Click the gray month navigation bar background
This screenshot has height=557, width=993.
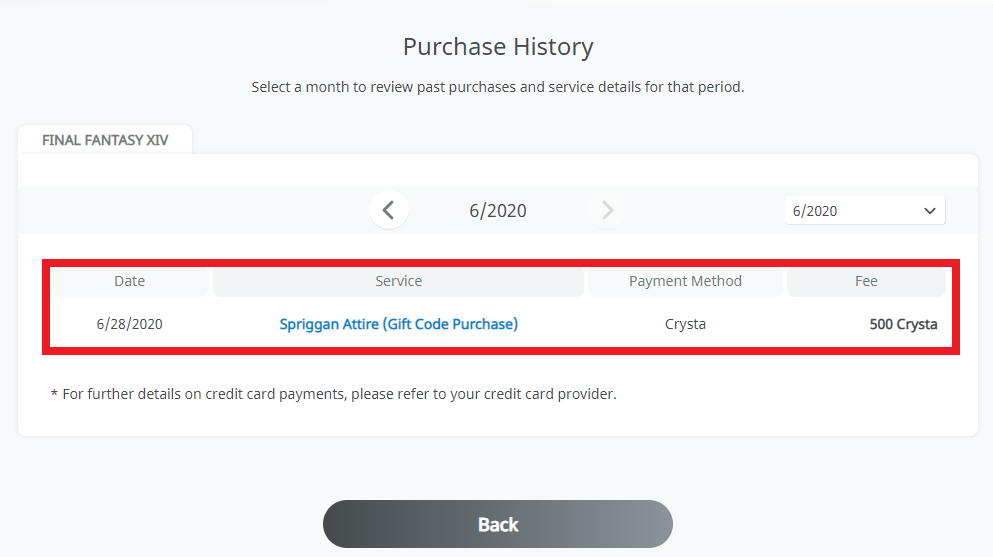tap(200, 210)
